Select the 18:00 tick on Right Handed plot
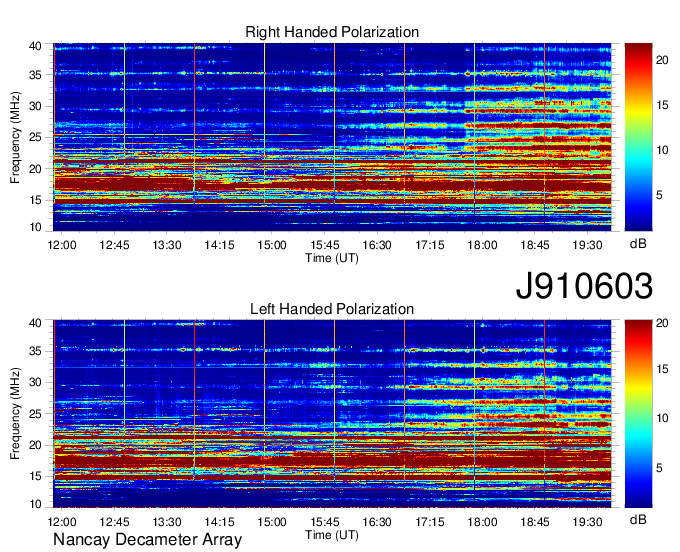 coord(482,245)
